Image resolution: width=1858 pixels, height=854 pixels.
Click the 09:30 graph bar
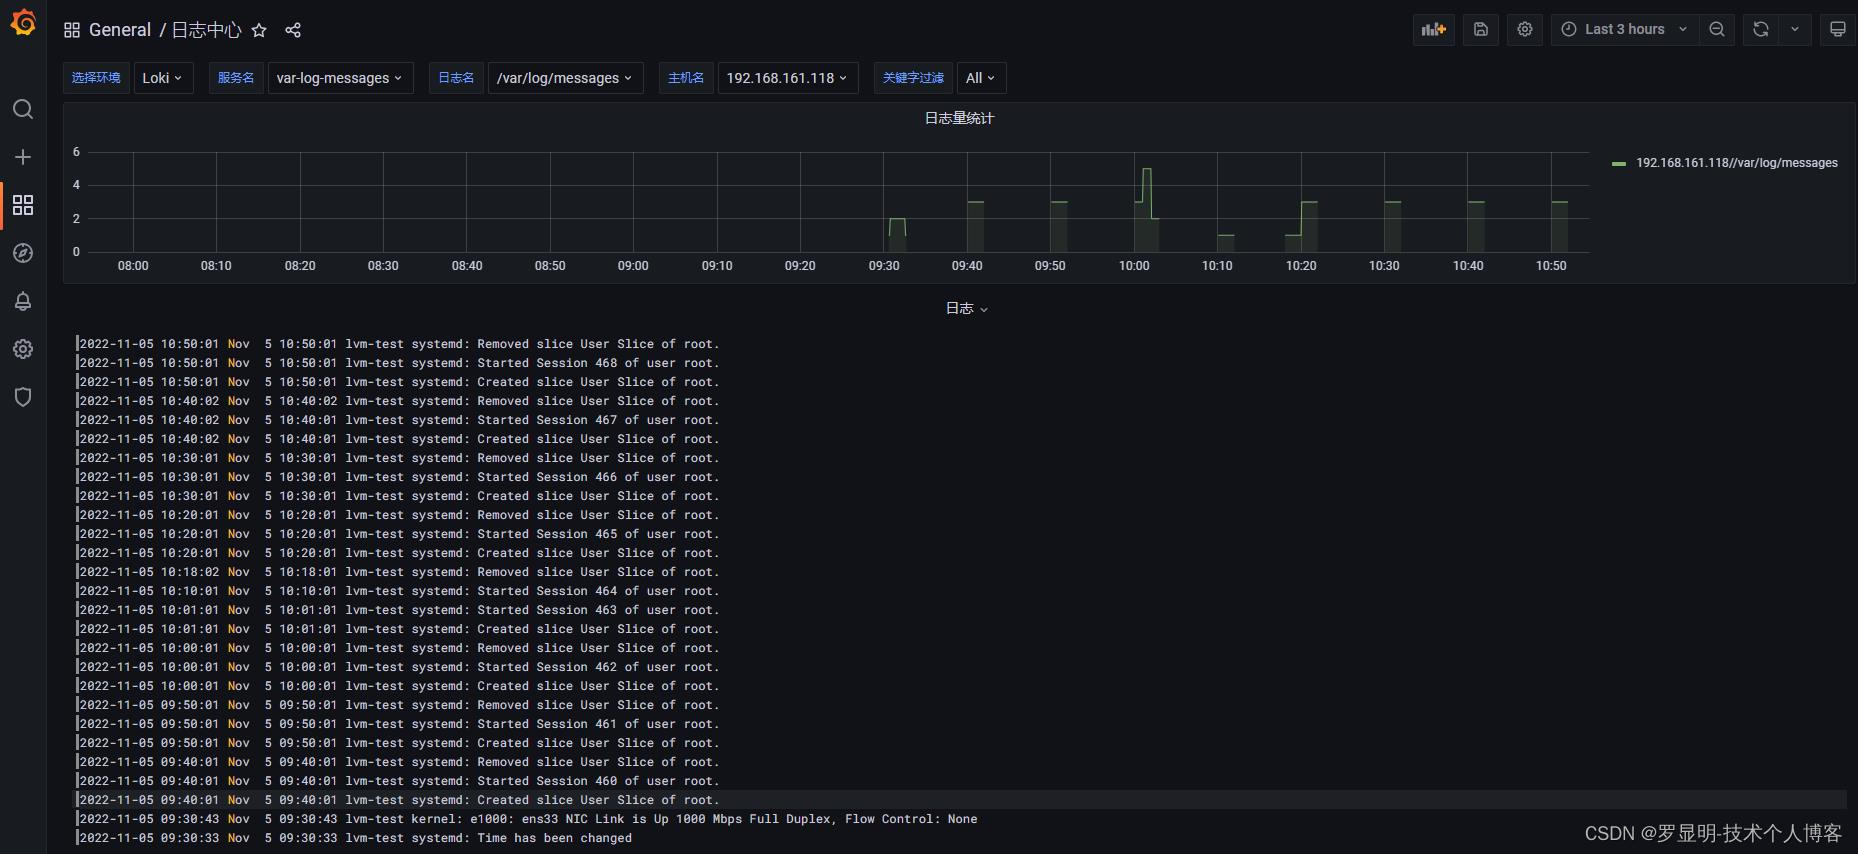pos(897,235)
